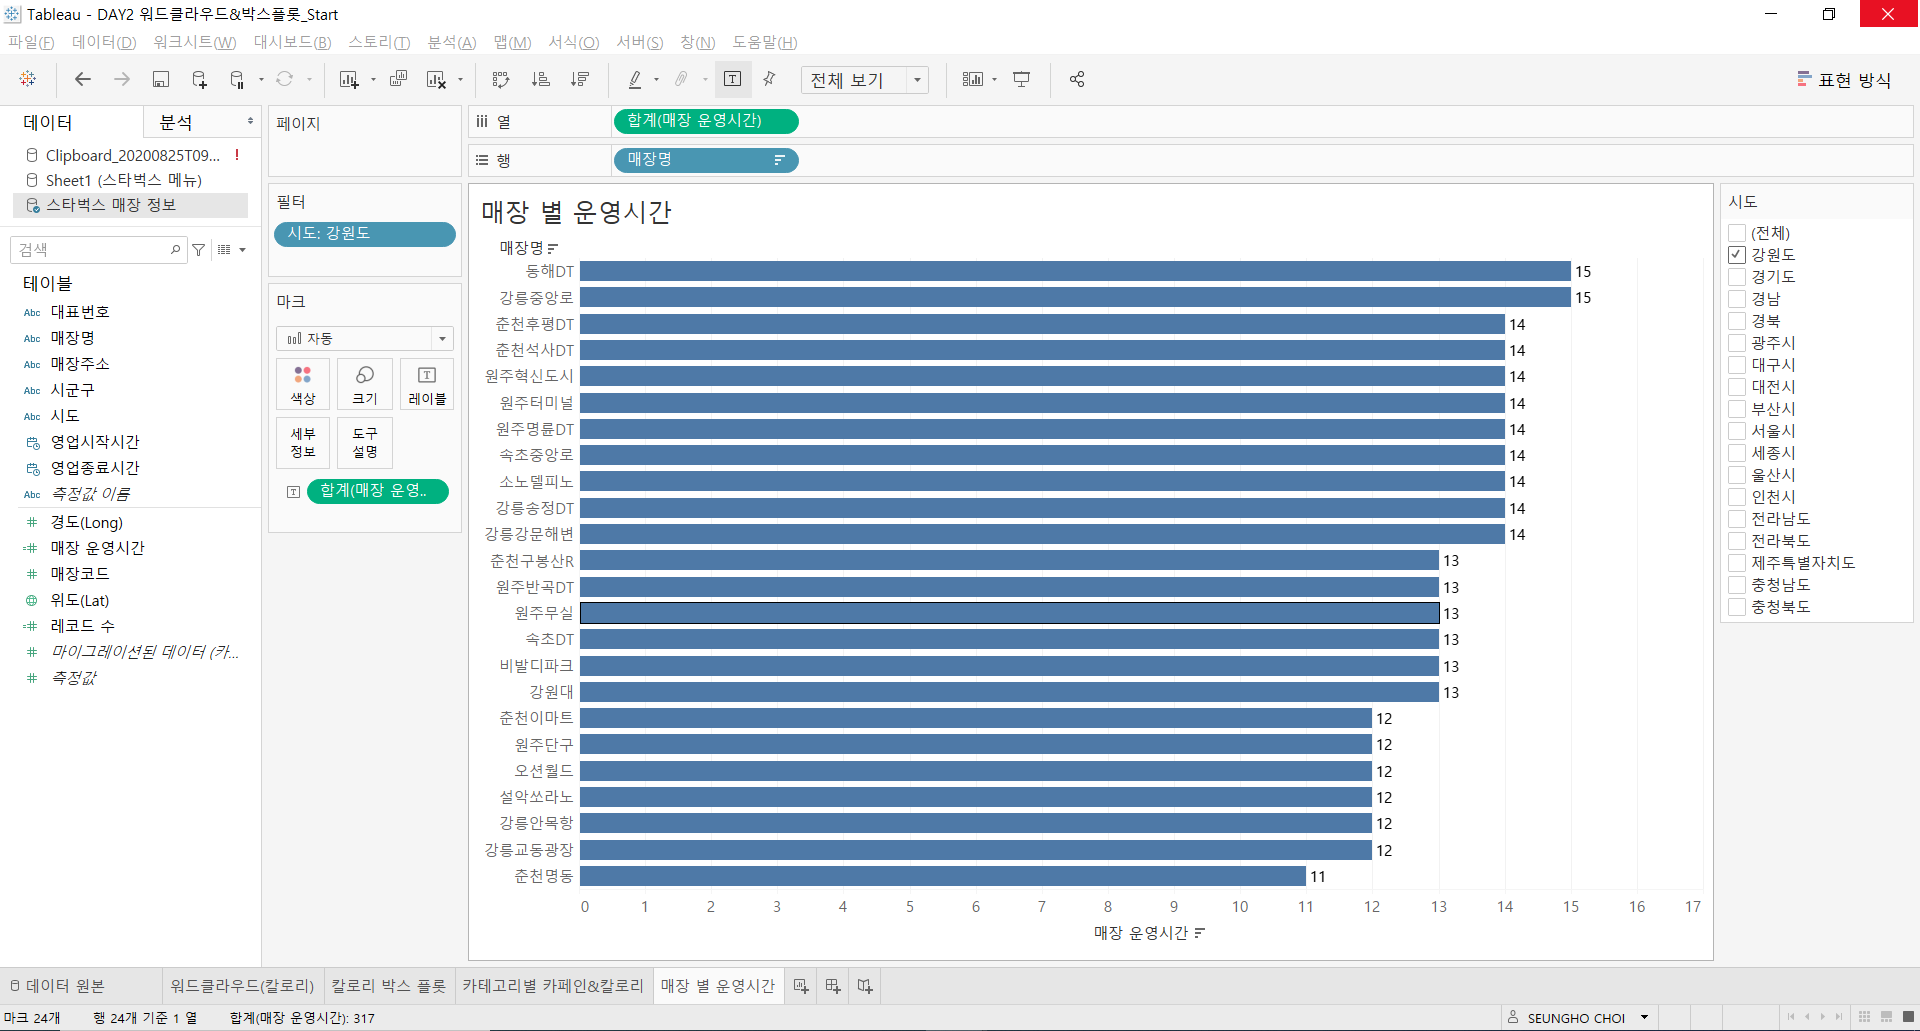Check the 제주특별자치도 checkbox
The image size is (1920, 1031).
tap(1737, 563)
